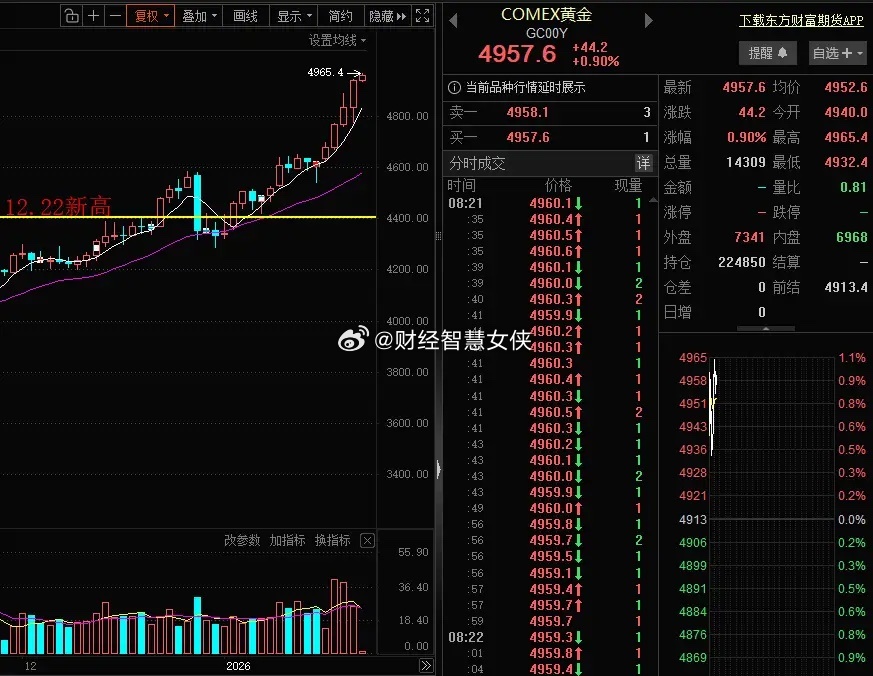Click the panel splitter handle beside trade list
Screen dimensions: 873x676
[439, 236]
